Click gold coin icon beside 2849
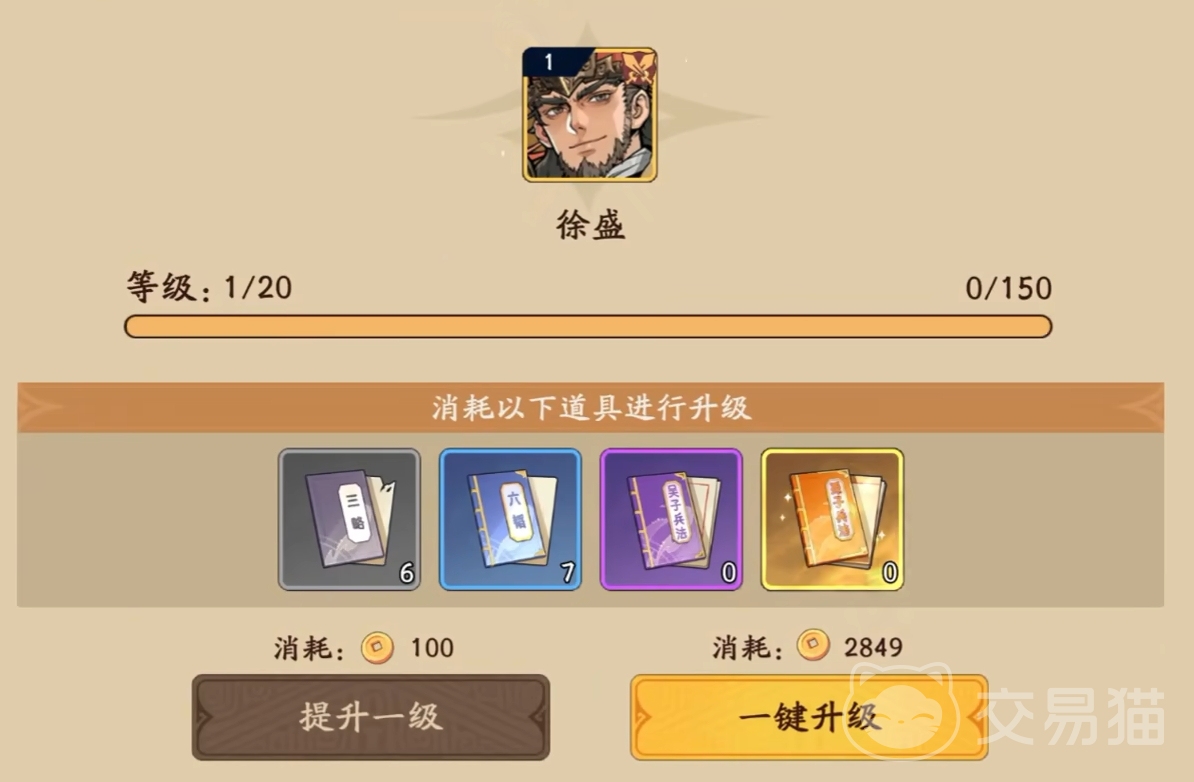 [813, 646]
